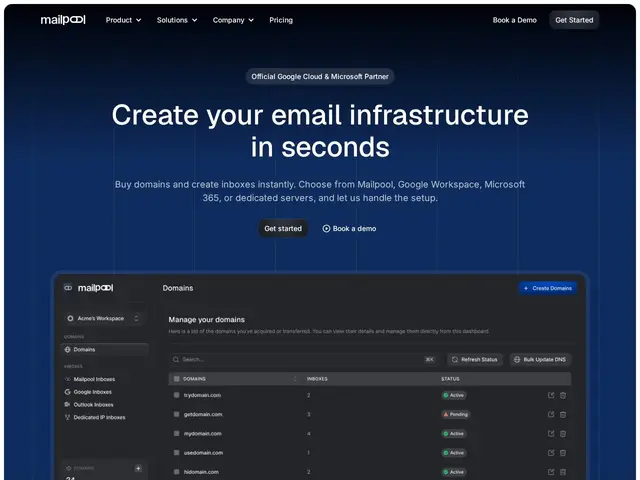Open Dedicated IP Inboxes in sidebar
The image size is (640, 480).
[95, 417]
